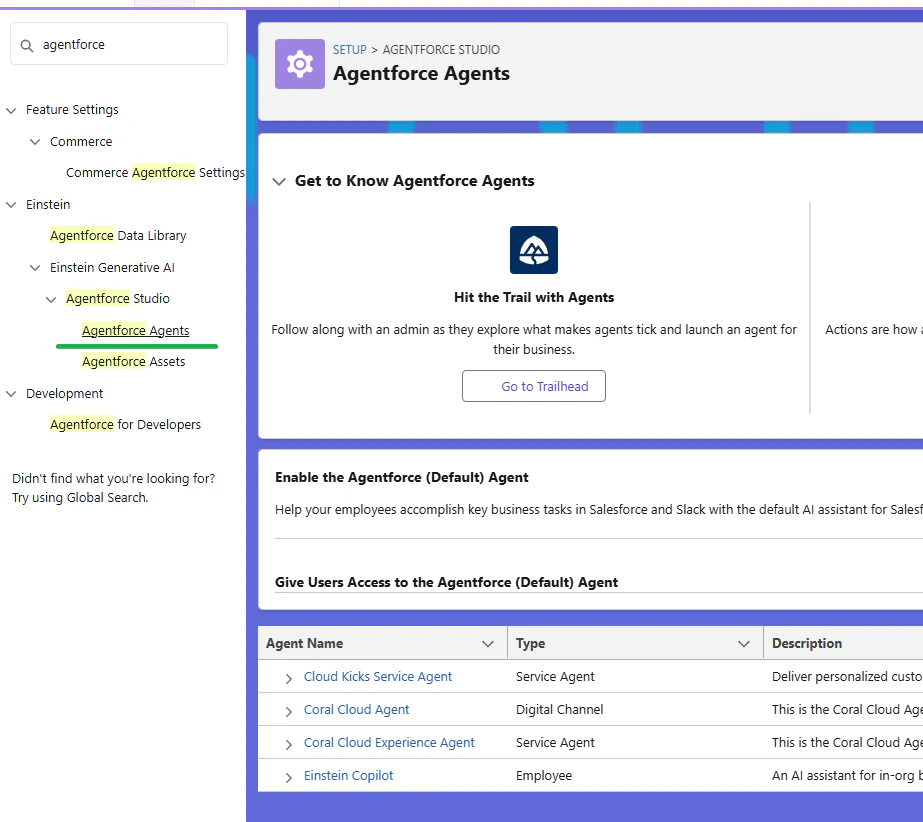
Task: Click Hit the Trail with Agents heading
Action: [534, 297]
